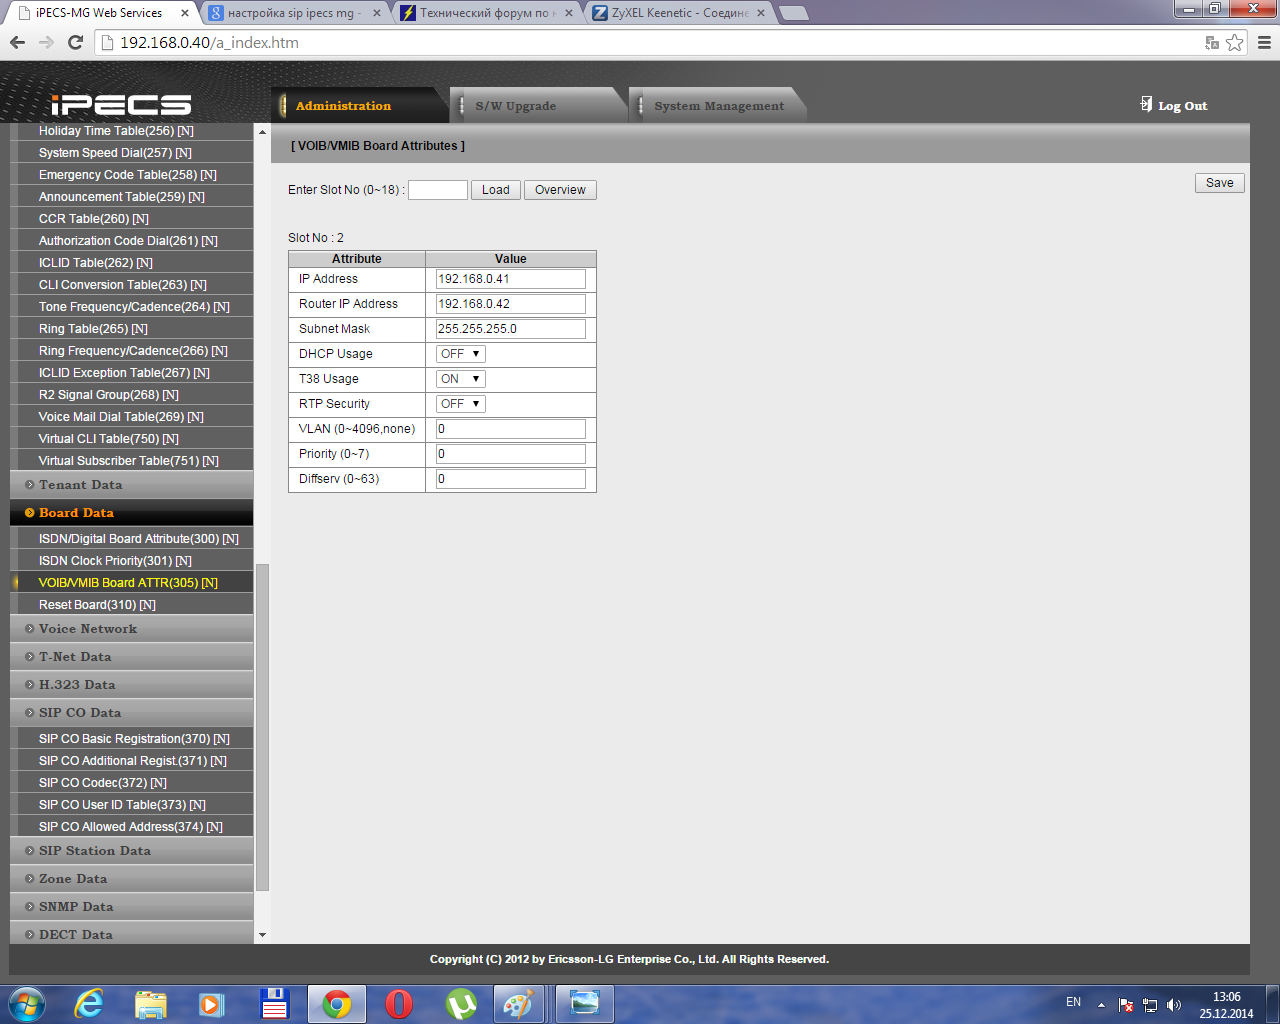
Task: Open the System Management tab
Action: tap(719, 106)
